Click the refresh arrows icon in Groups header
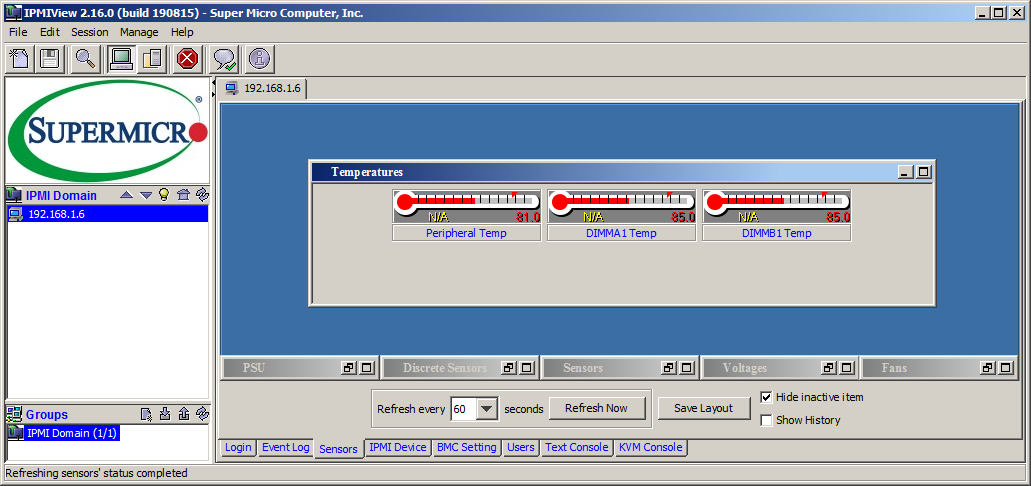 (203, 414)
